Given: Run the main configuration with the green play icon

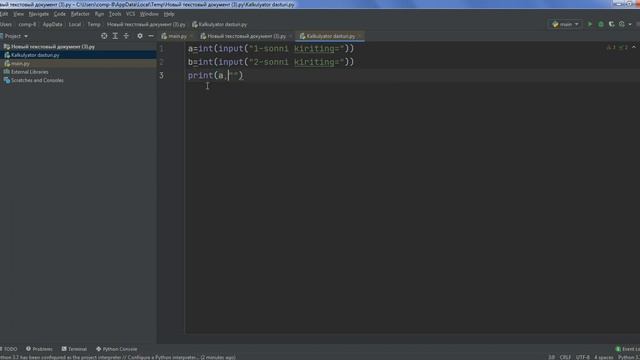Looking at the screenshot, I should click(590, 24).
